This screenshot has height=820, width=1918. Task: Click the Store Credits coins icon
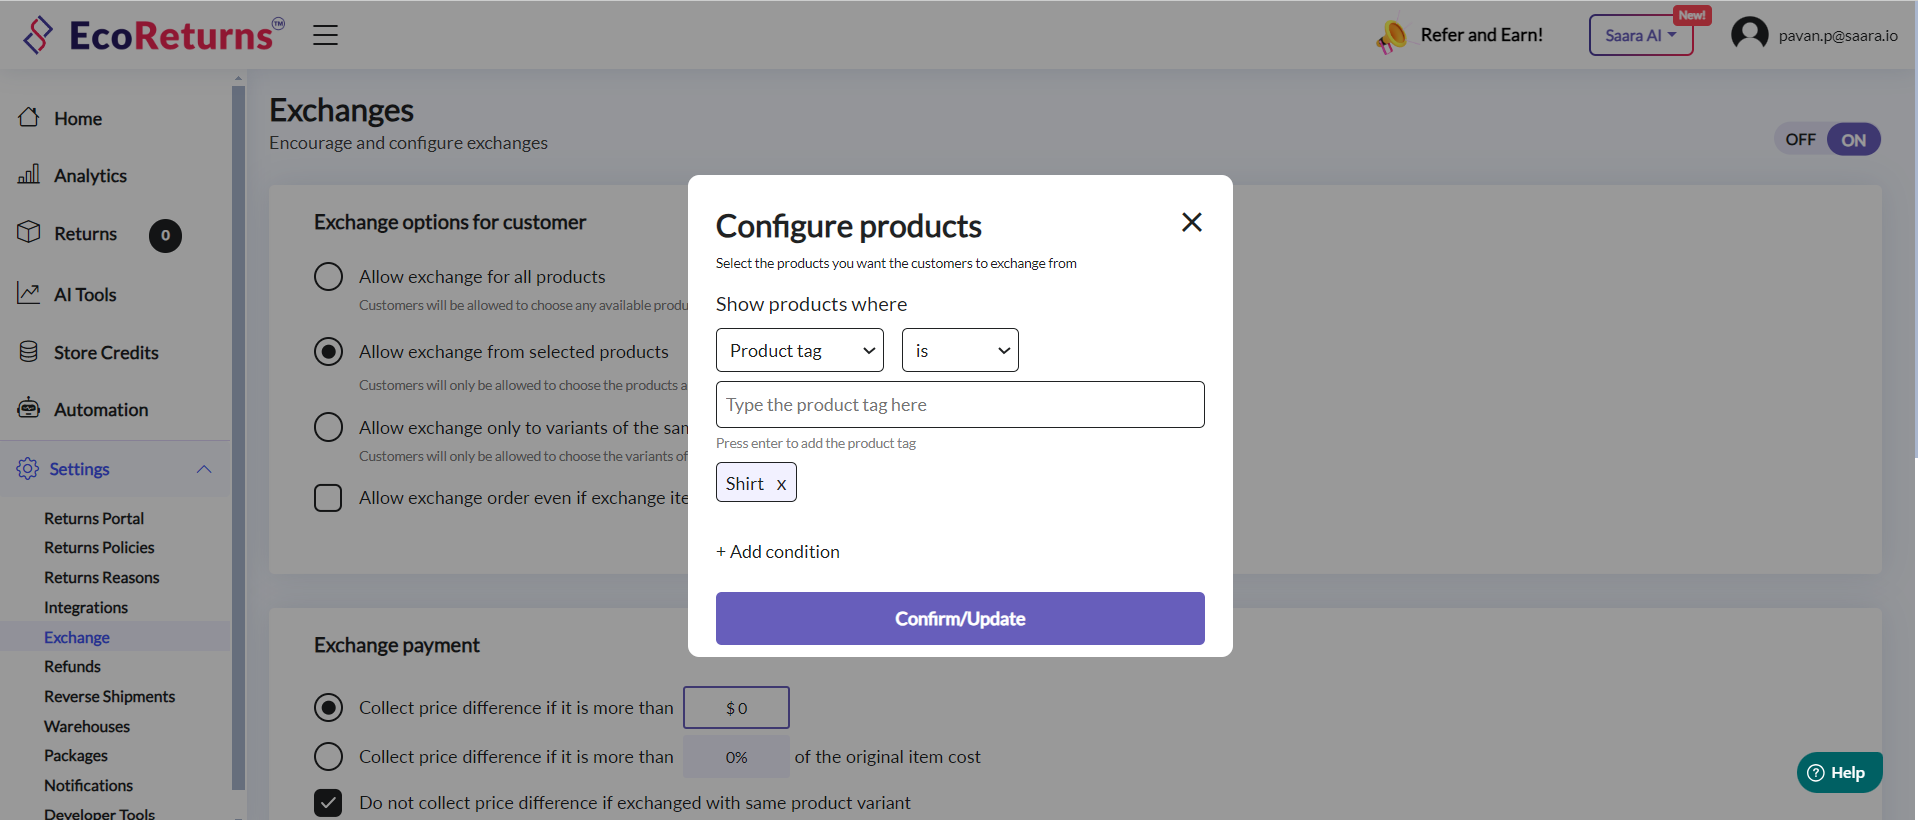click(x=29, y=352)
